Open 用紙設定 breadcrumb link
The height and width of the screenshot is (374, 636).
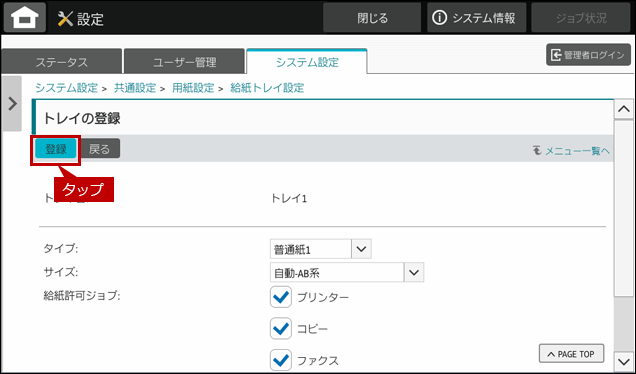pos(193,88)
